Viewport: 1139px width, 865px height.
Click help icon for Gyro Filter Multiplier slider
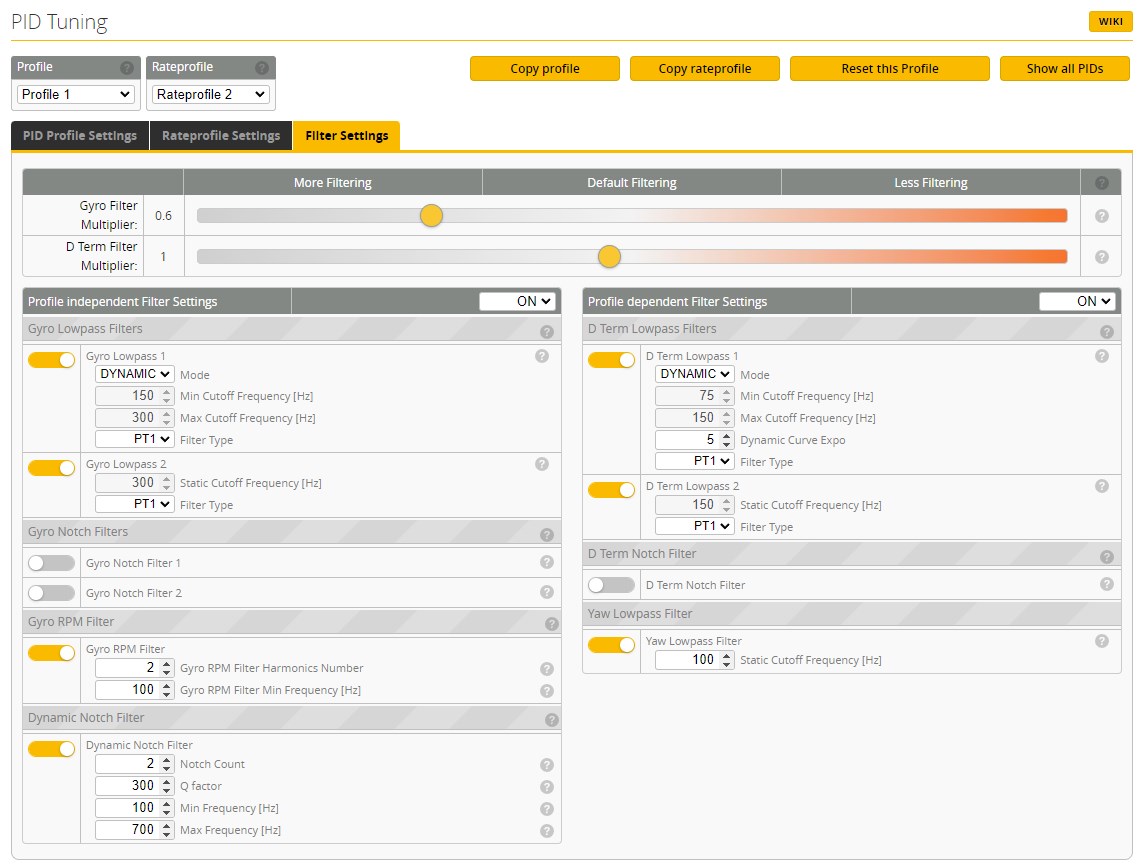pyautogui.click(x=1101, y=216)
